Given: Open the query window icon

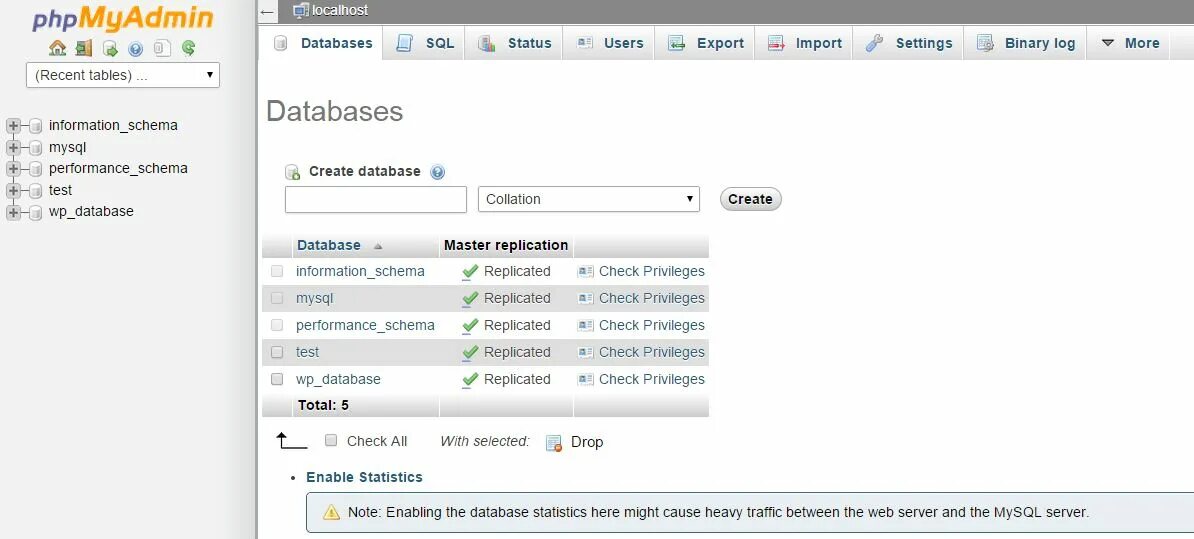Looking at the screenshot, I should [110, 48].
